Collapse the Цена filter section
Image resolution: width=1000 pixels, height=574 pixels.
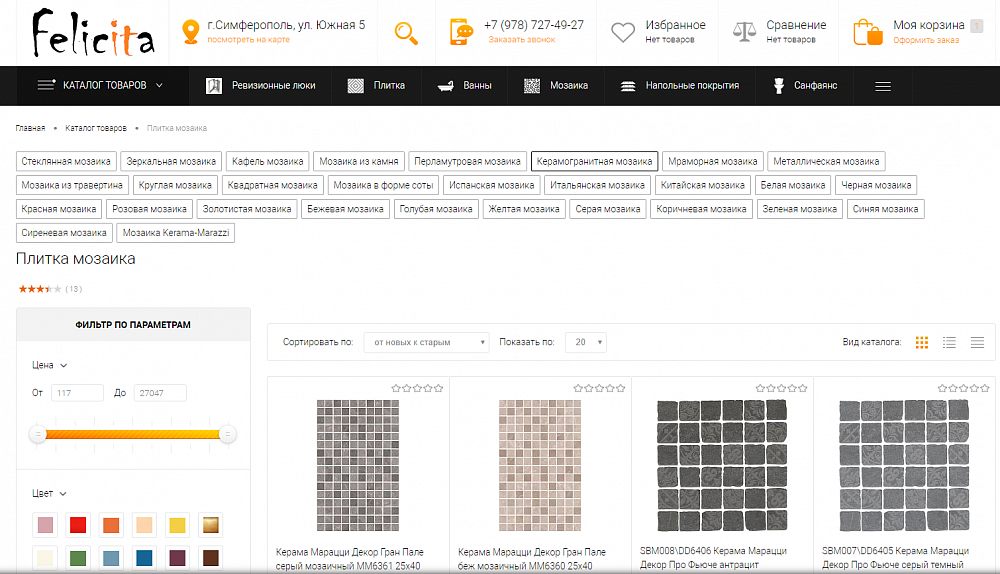(x=49, y=365)
